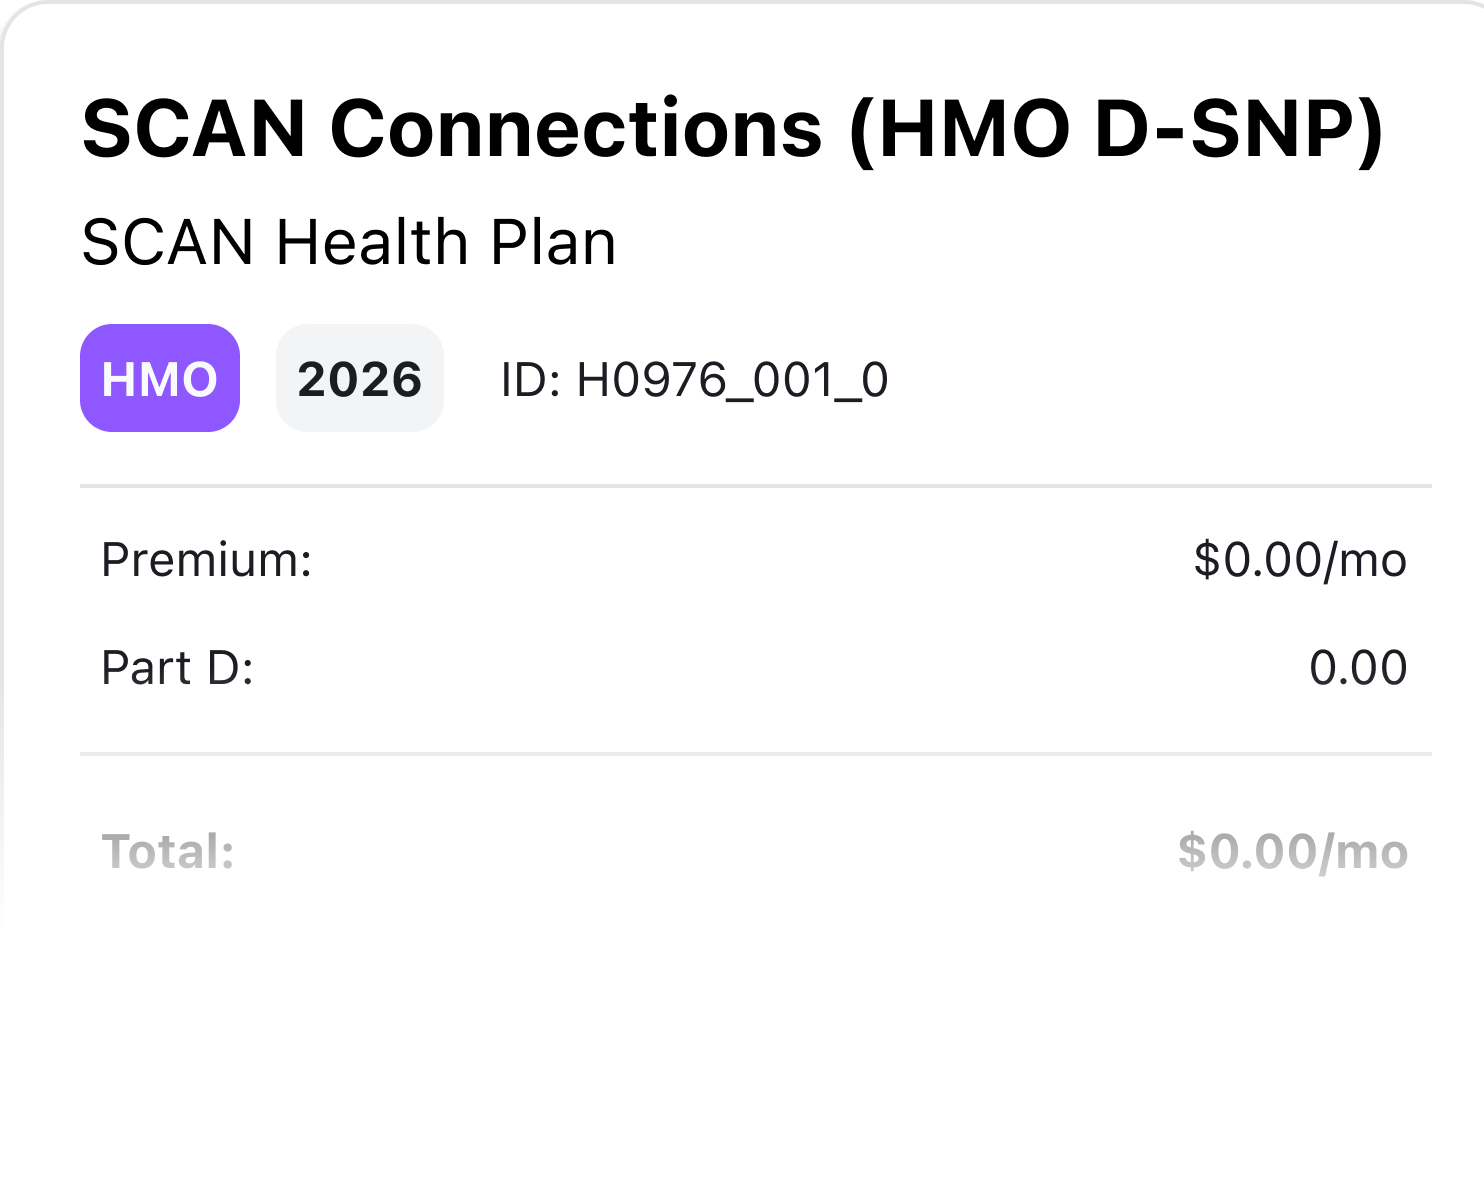The height and width of the screenshot is (1192, 1484).
Task: Click the $0.00/mo premium amount
Action: click(1299, 560)
